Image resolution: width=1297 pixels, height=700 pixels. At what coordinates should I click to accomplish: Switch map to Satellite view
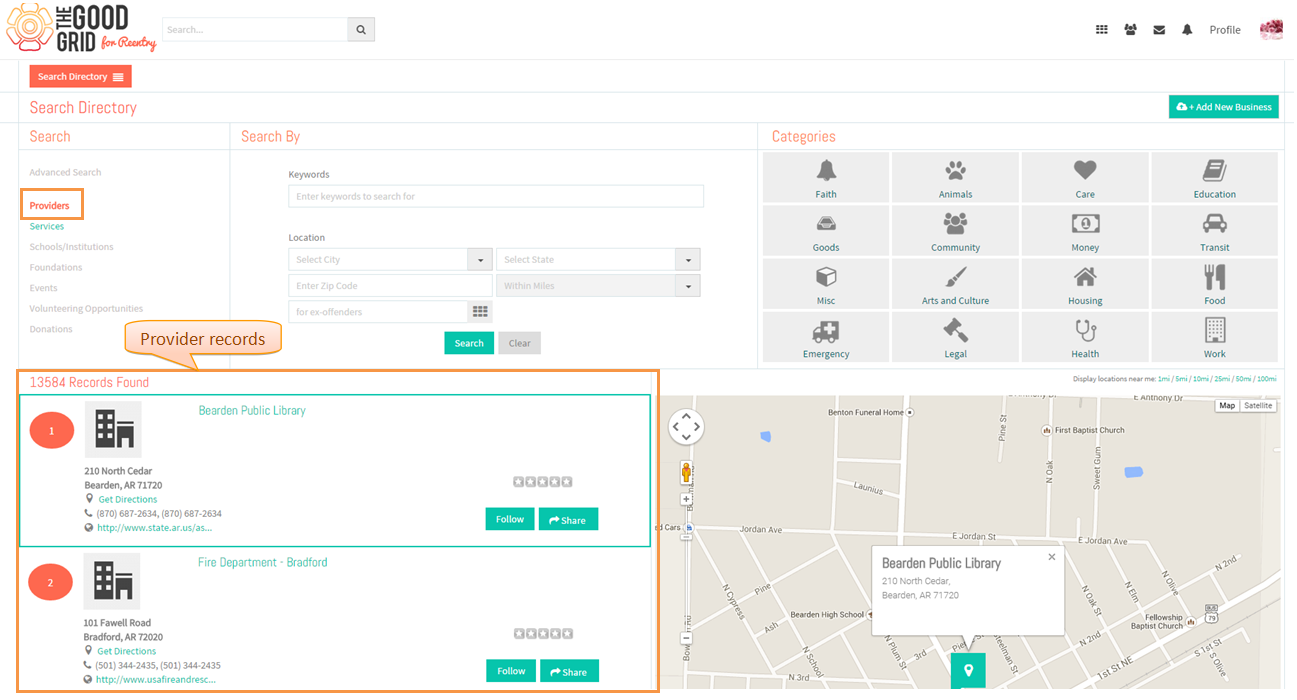point(1258,406)
